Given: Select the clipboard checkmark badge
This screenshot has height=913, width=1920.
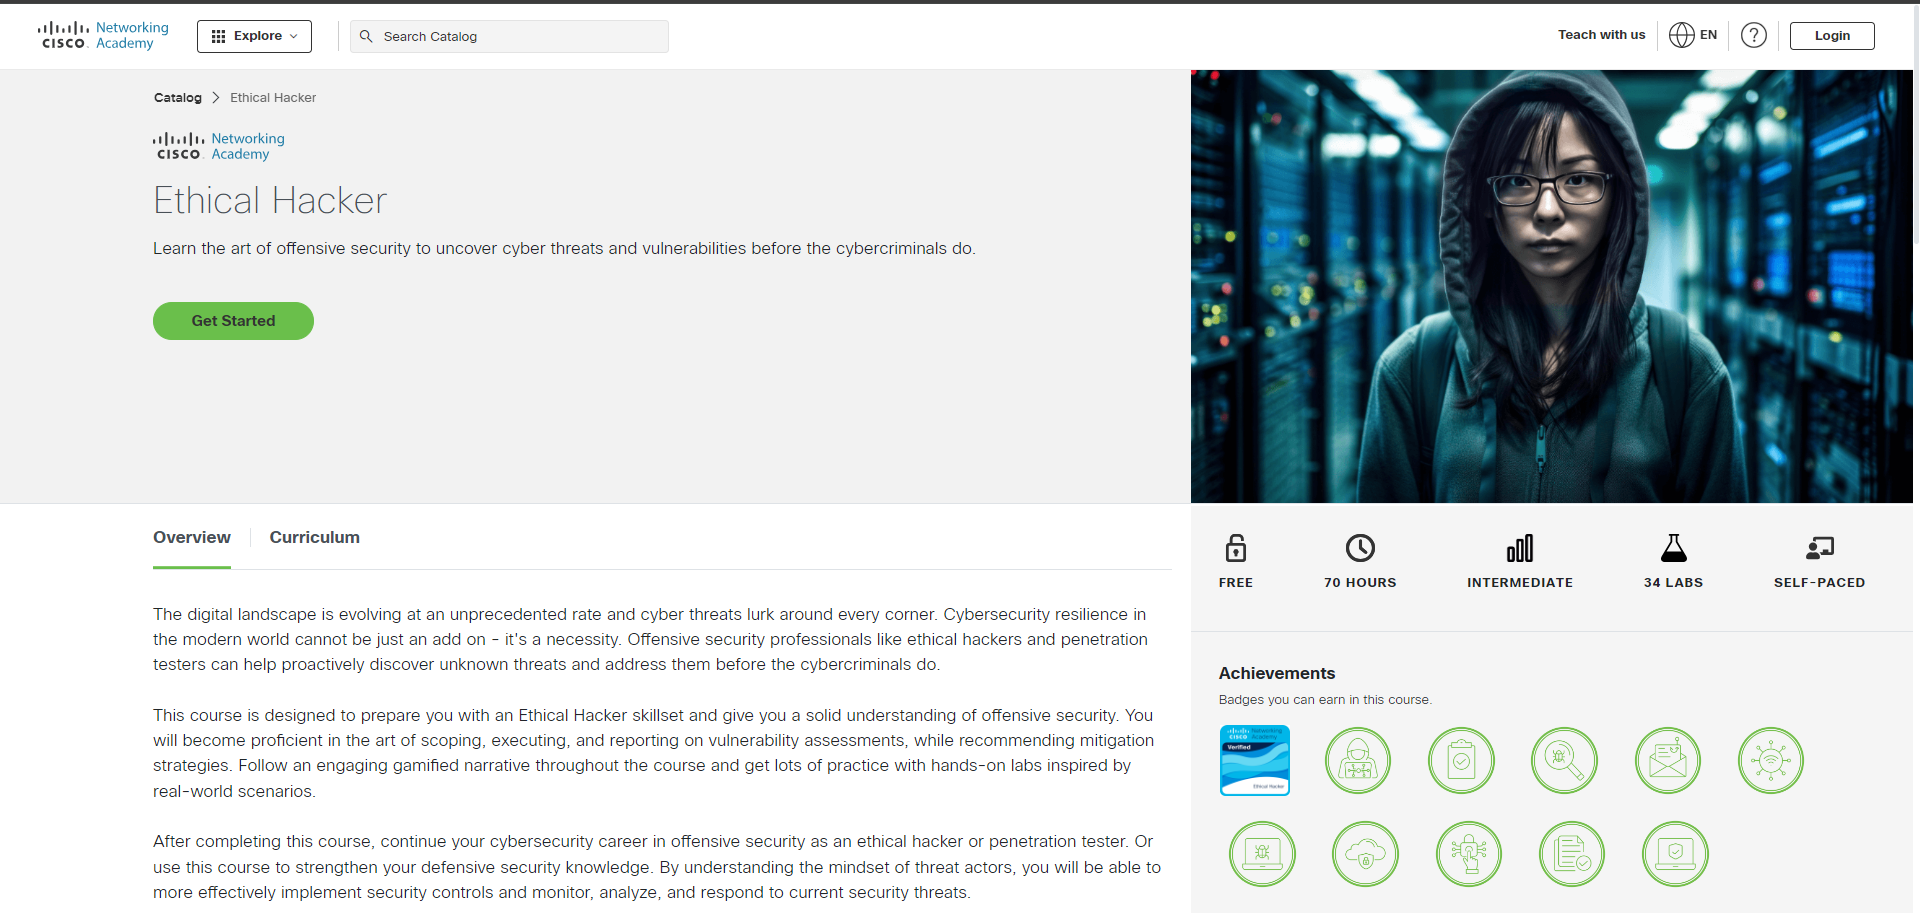Looking at the screenshot, I should (1461, 760).
